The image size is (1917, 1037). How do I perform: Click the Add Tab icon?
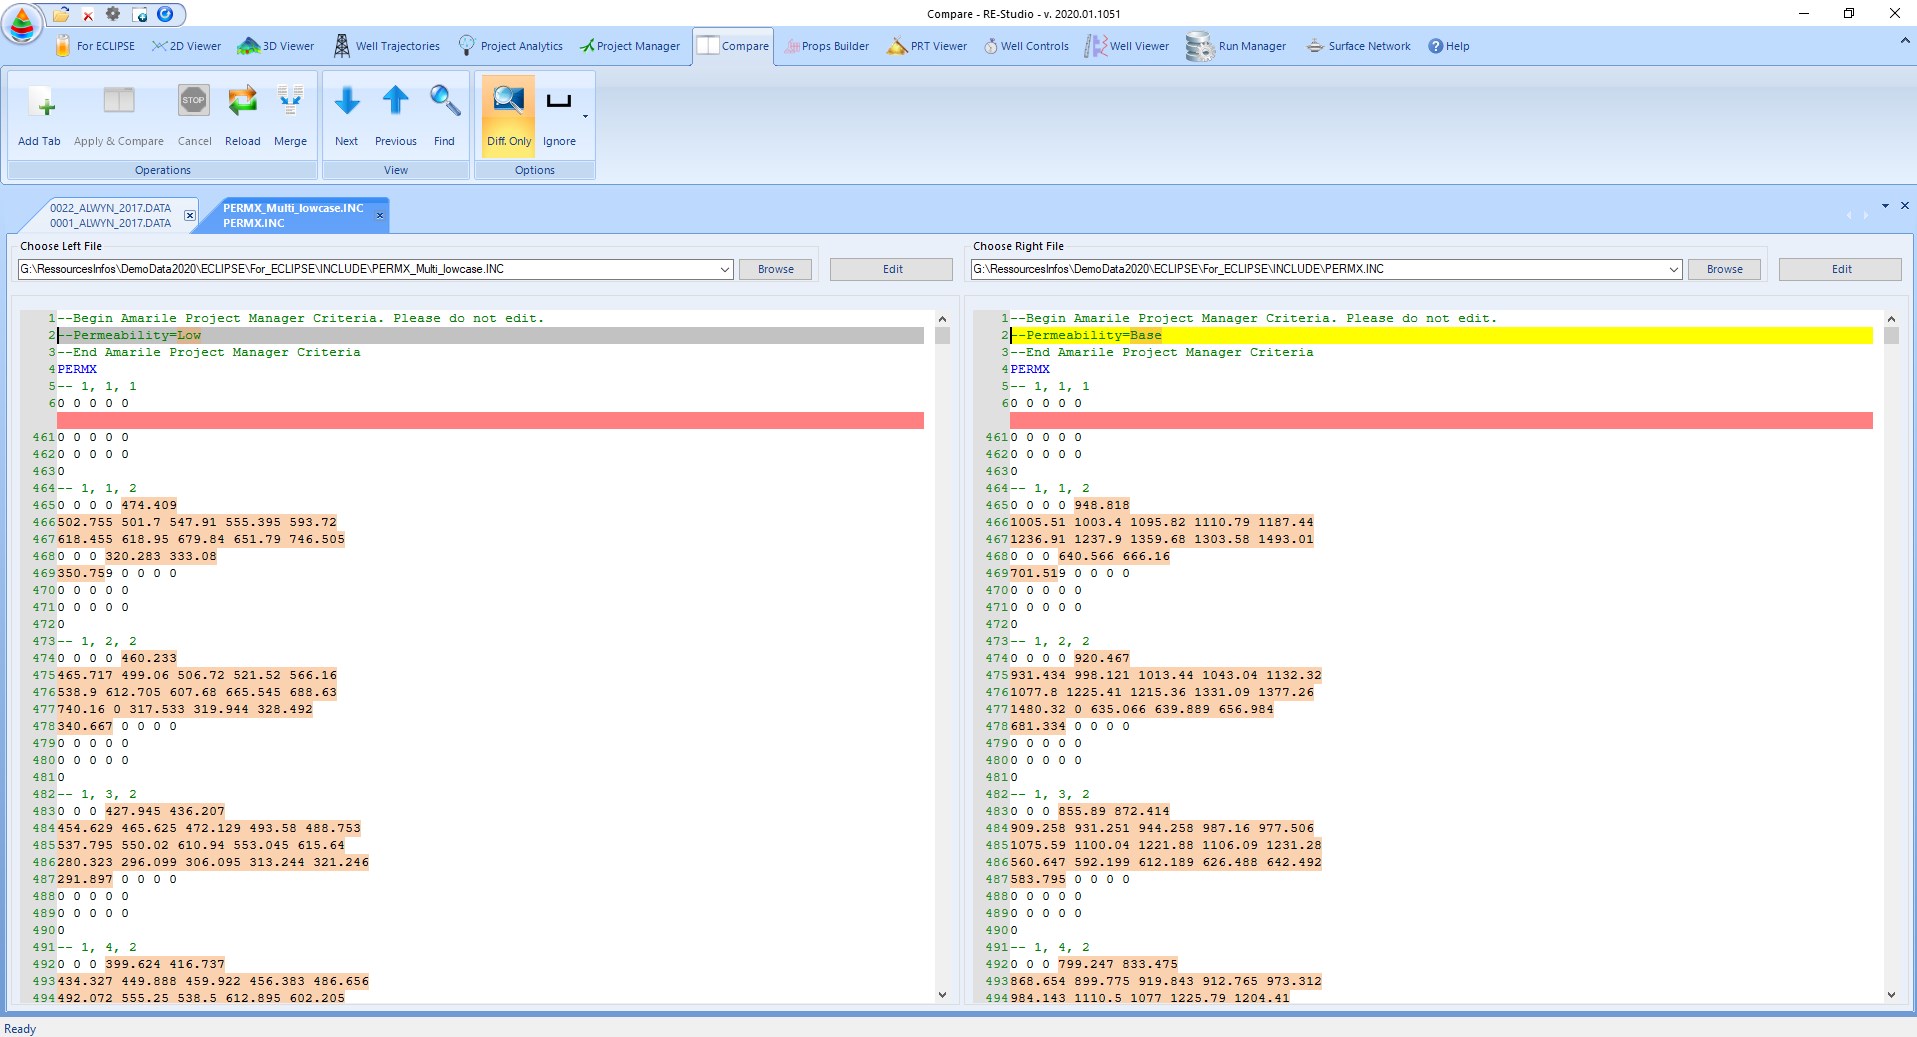tap(39, 103)
